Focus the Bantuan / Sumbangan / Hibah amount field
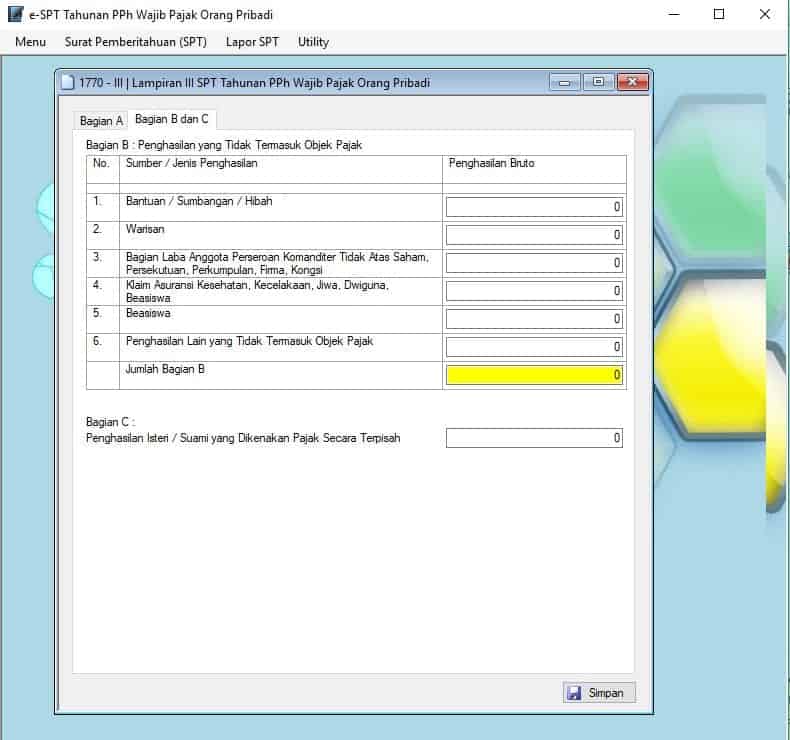Viewport: 790px width, 740px height. click(x=534, y=207)
